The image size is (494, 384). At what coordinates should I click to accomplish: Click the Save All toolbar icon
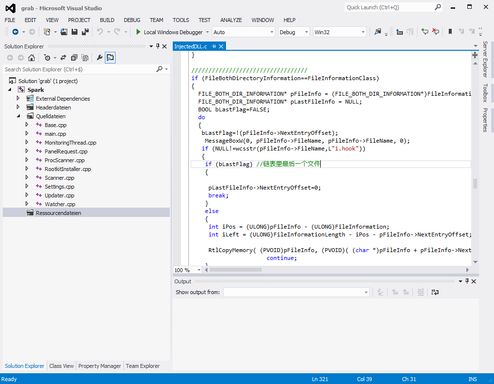pyautogui.click(x=85, y=32)
